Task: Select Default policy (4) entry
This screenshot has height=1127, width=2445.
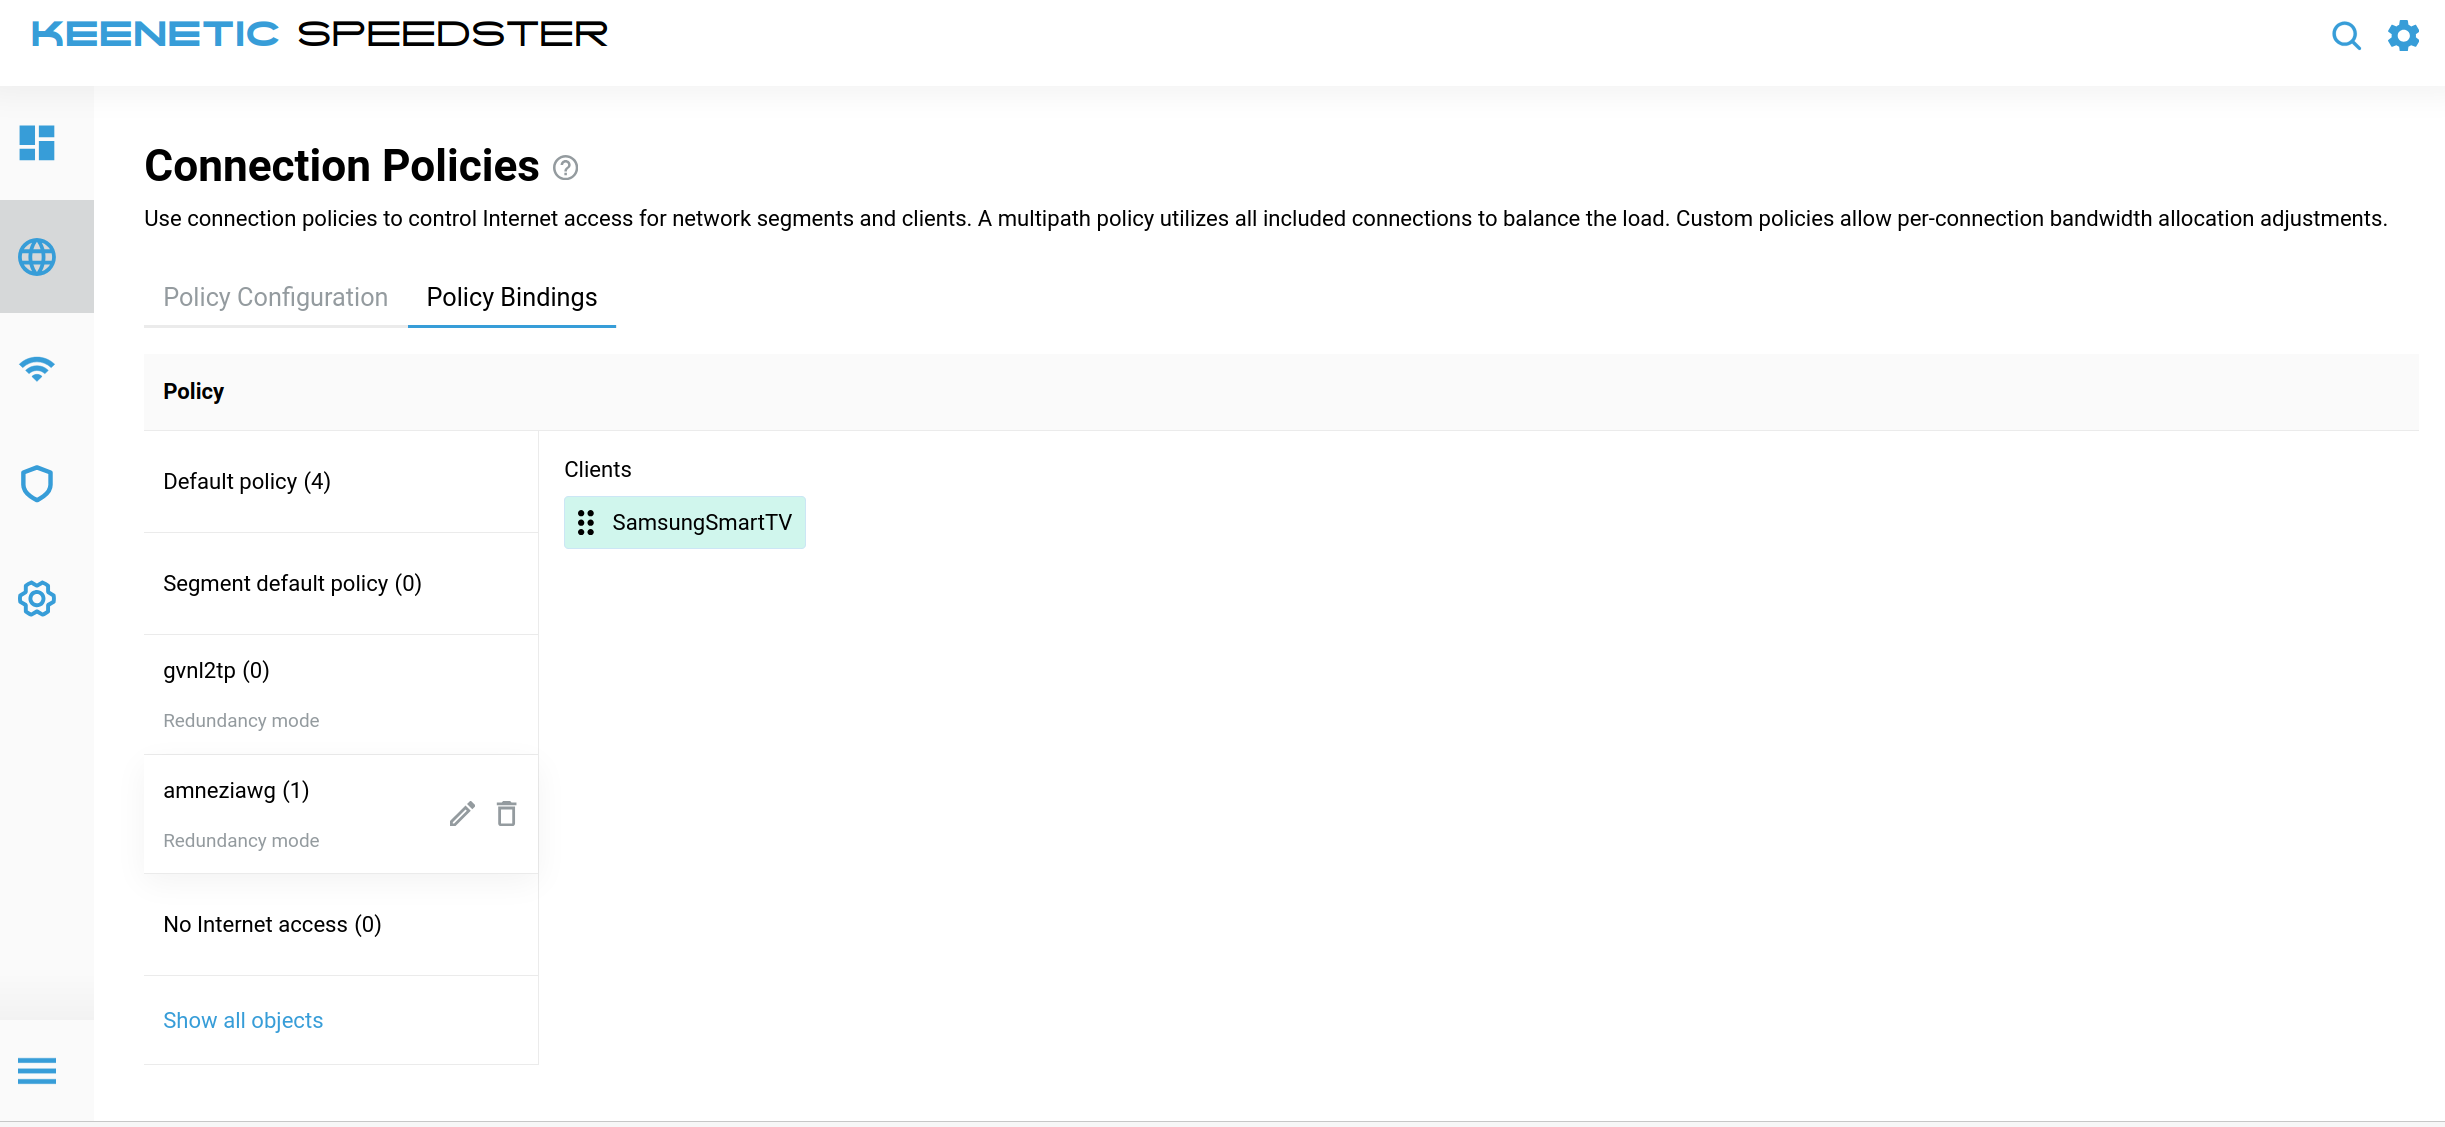Action: 247,481
